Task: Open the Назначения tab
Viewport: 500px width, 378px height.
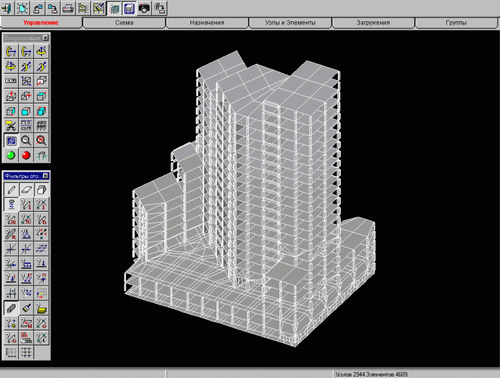Action: coord(207,23)
